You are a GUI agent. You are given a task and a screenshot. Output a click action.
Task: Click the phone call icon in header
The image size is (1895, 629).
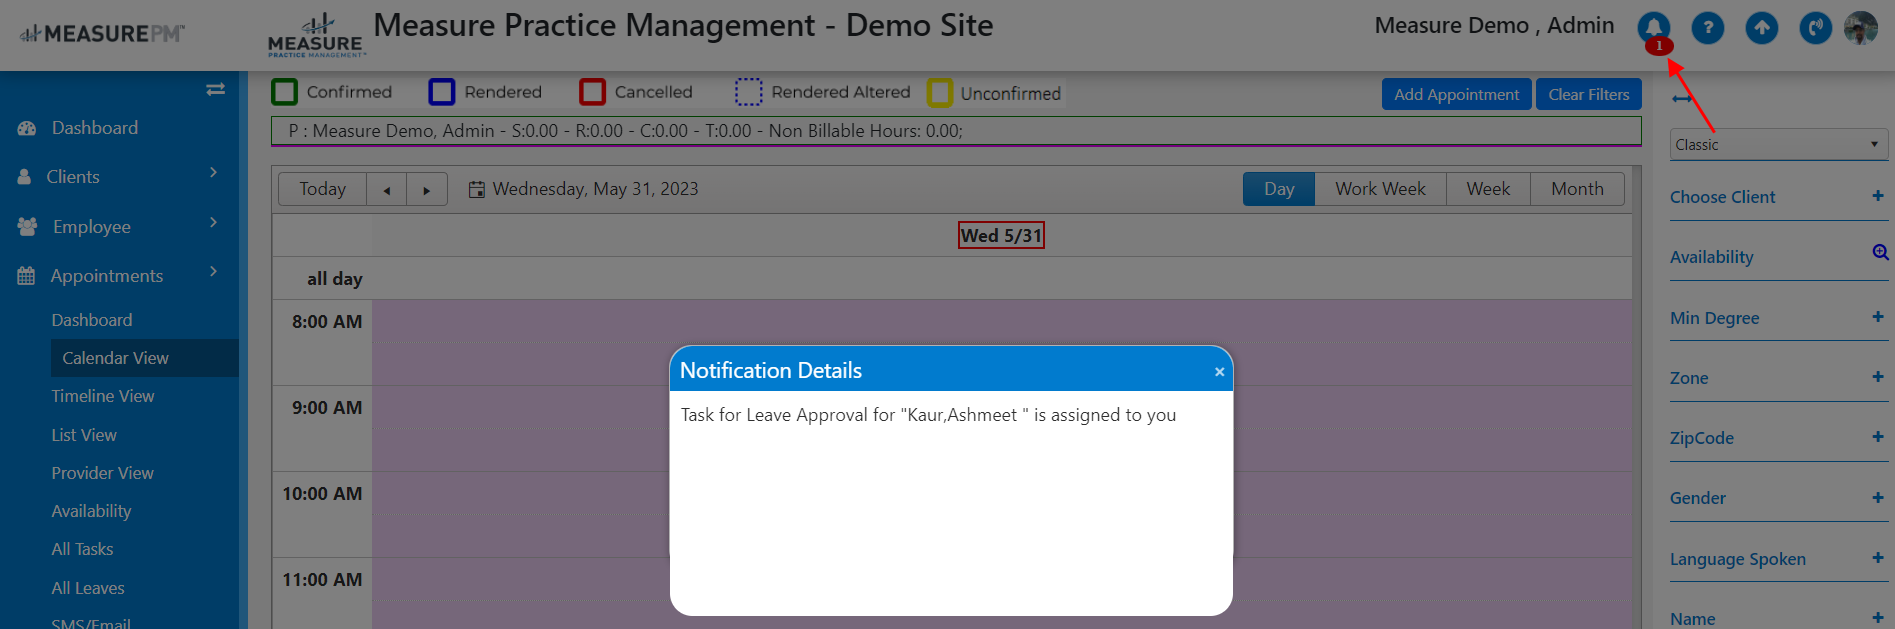[1815, 27]
